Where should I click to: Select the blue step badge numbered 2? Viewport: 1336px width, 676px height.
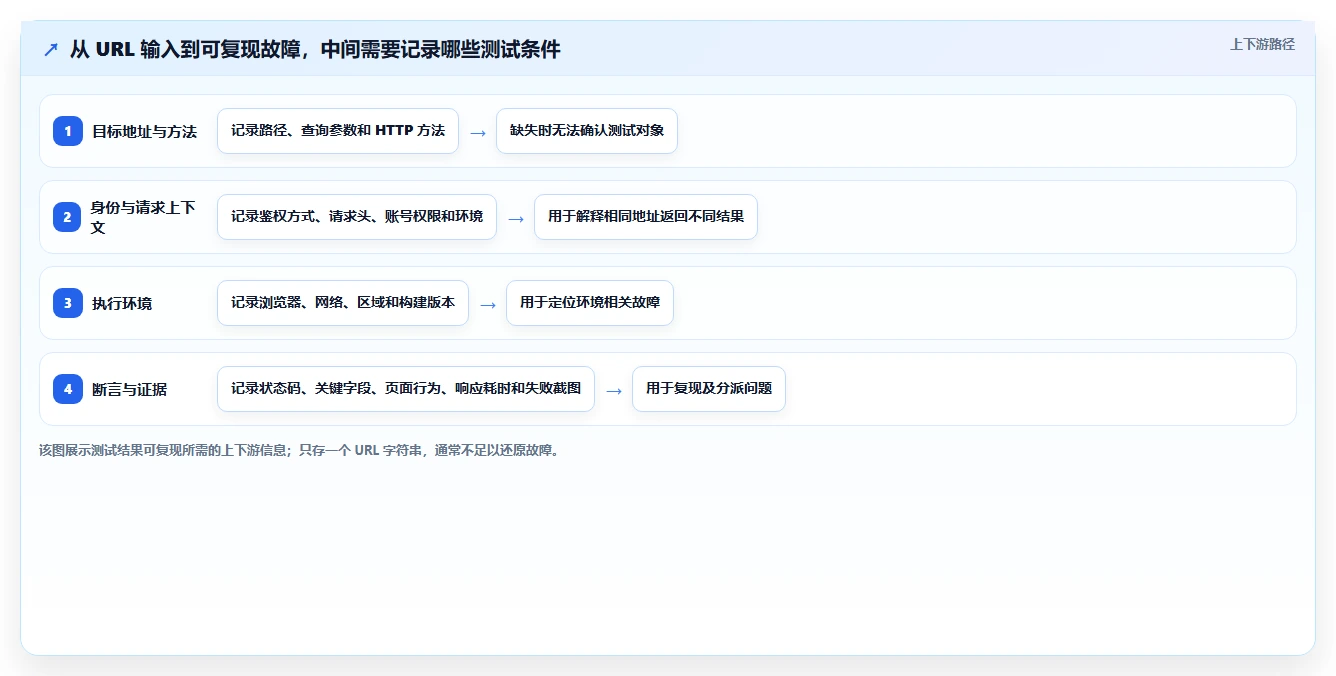pos(68,217)
